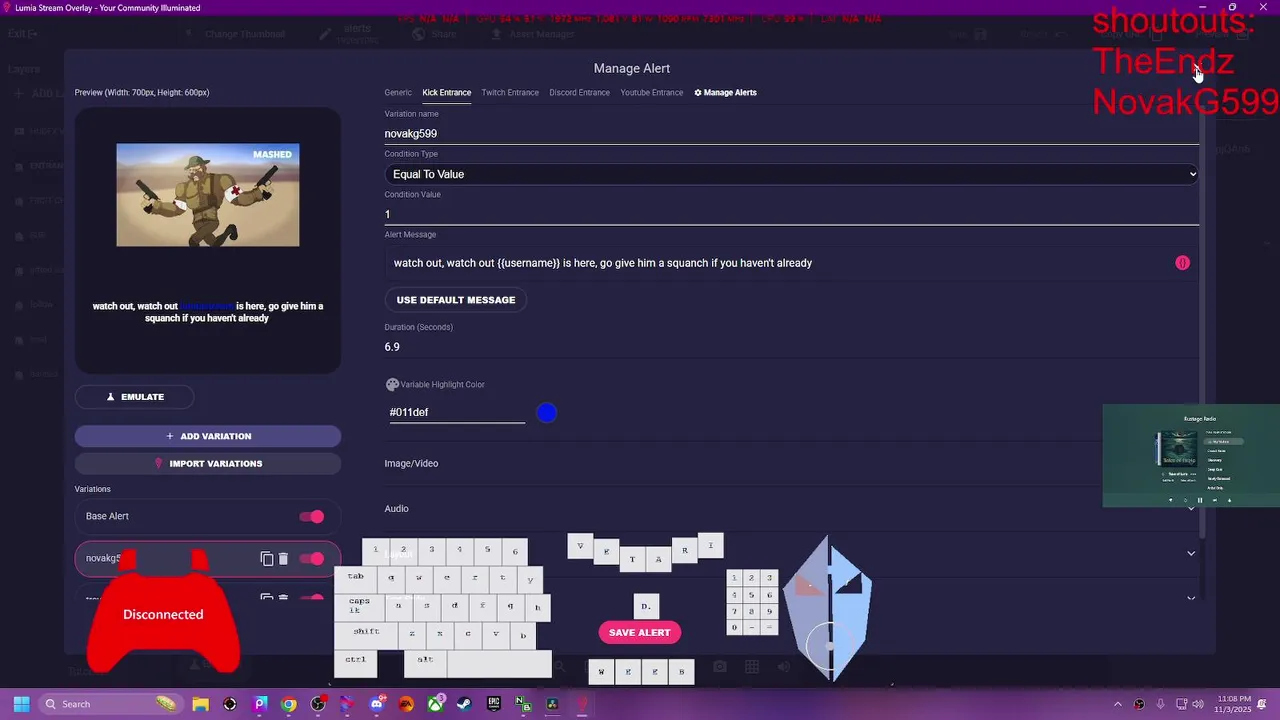
Task: Pause playback in the Rustage Radio player
Action: coord(1200,500)
